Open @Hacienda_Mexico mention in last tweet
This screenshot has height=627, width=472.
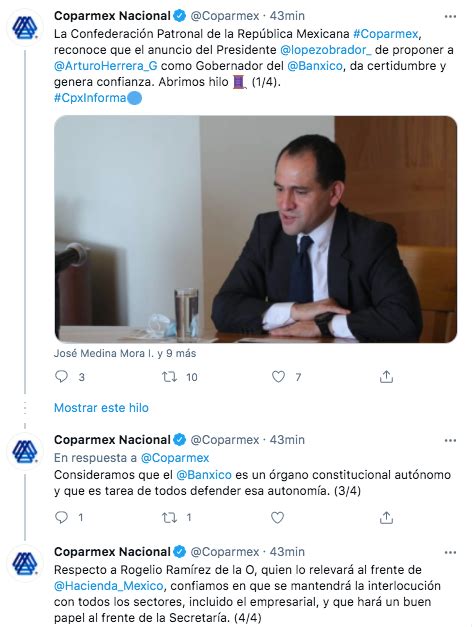108,586
